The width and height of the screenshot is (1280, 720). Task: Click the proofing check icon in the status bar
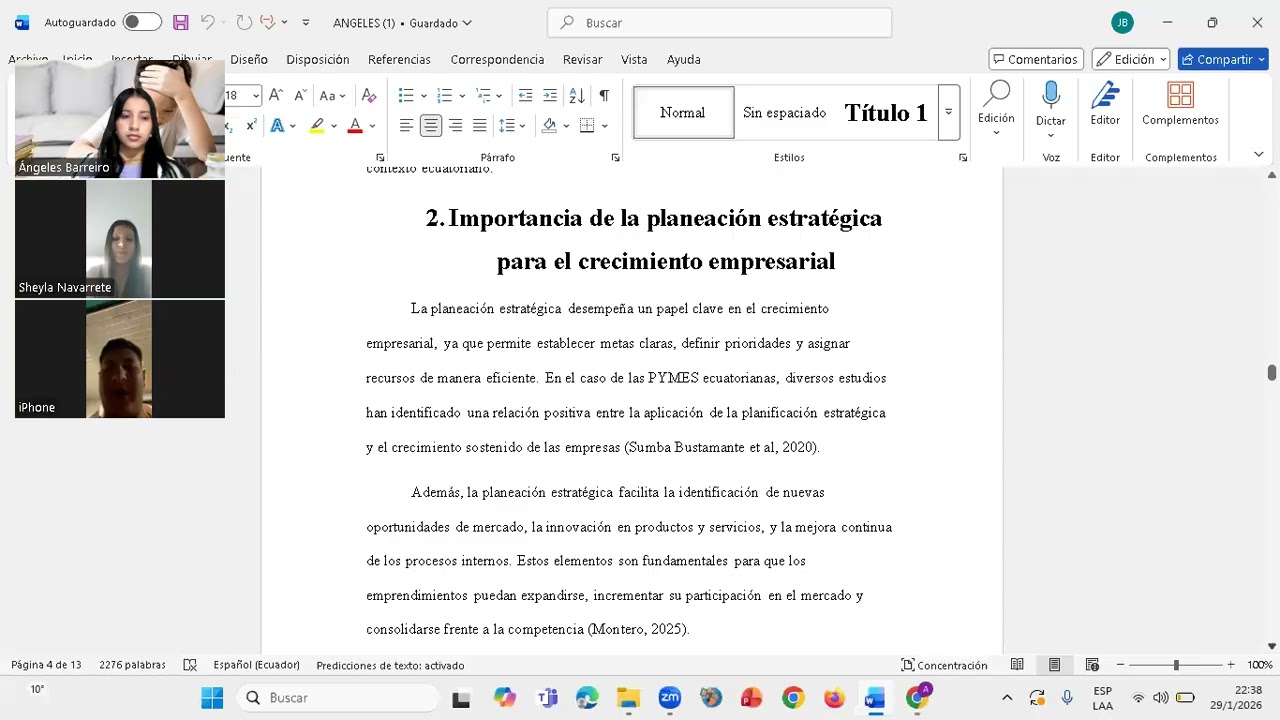(x=190, y=665)
